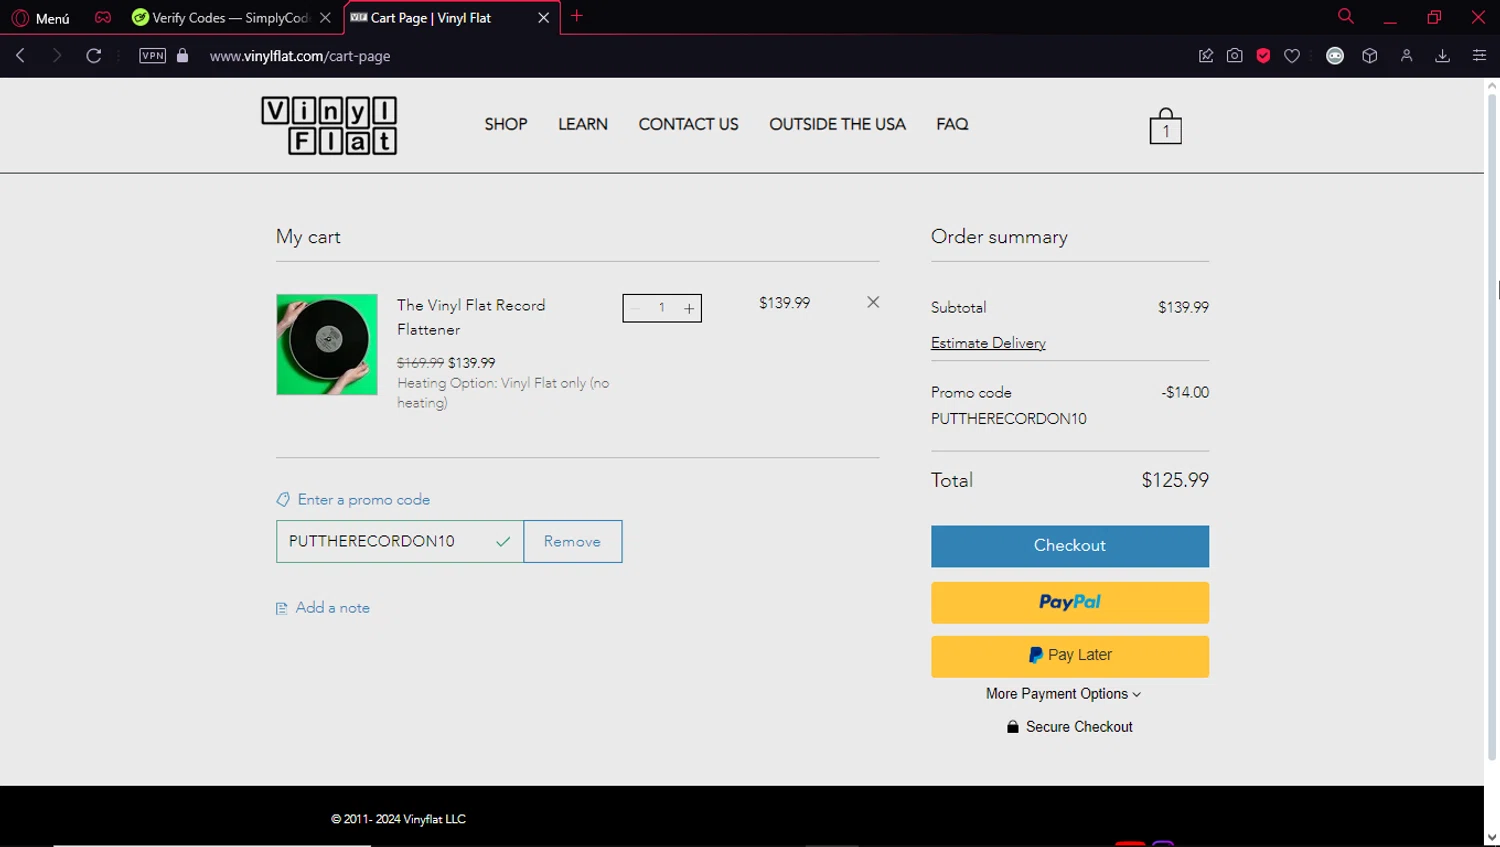Viewport: 1500px width, 847px height.
Task: Click the address bar URL
Action: pyautogui.click(x=300, y=56)
